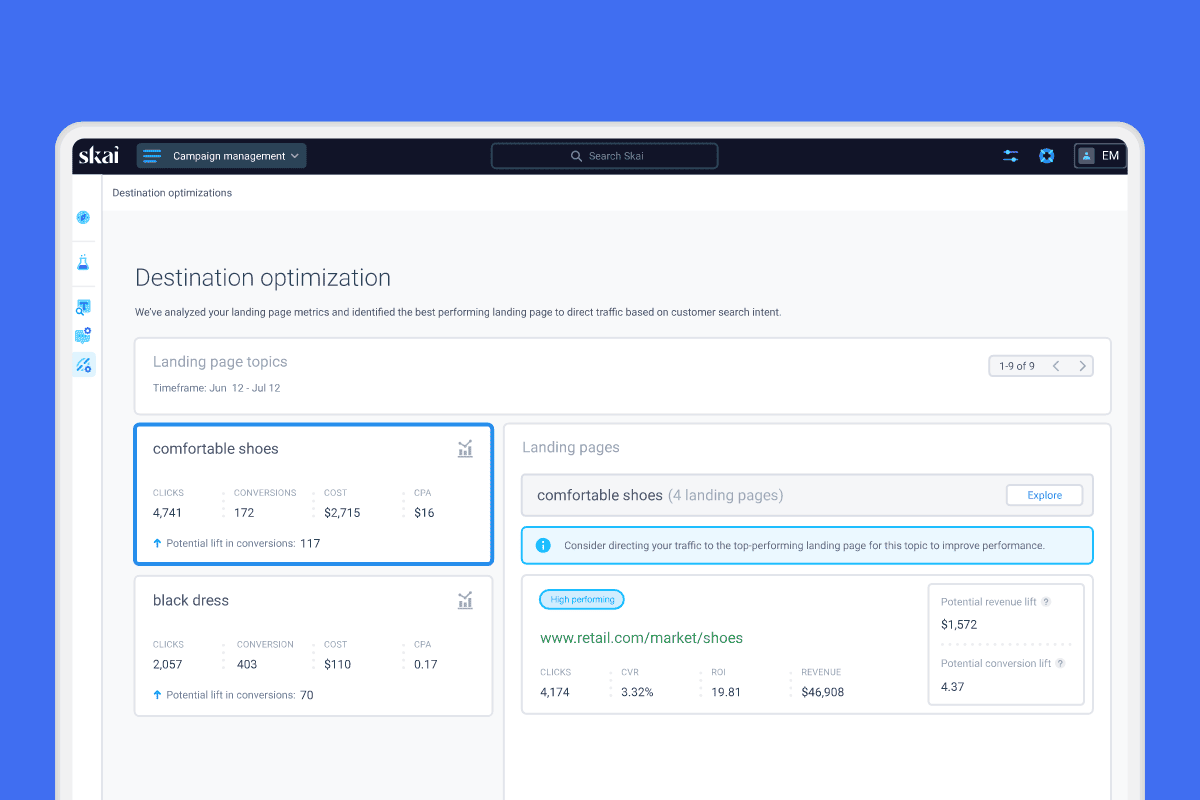Click the info tooltip on the traffic recommendation banner

542,544
